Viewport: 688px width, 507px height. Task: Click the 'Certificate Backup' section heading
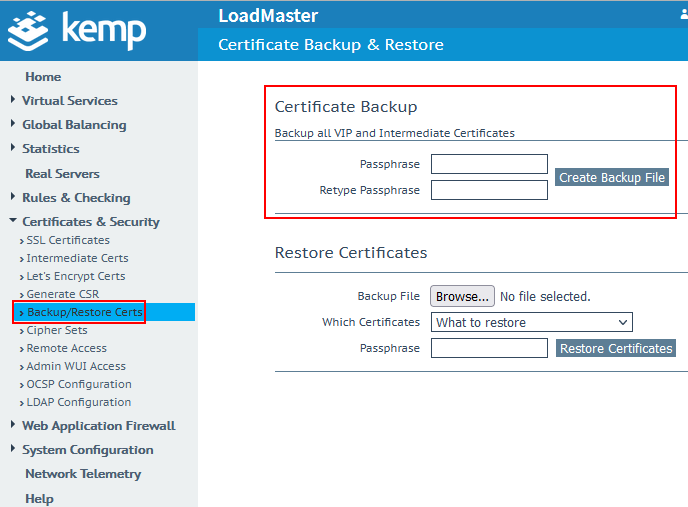pos(346,107)
